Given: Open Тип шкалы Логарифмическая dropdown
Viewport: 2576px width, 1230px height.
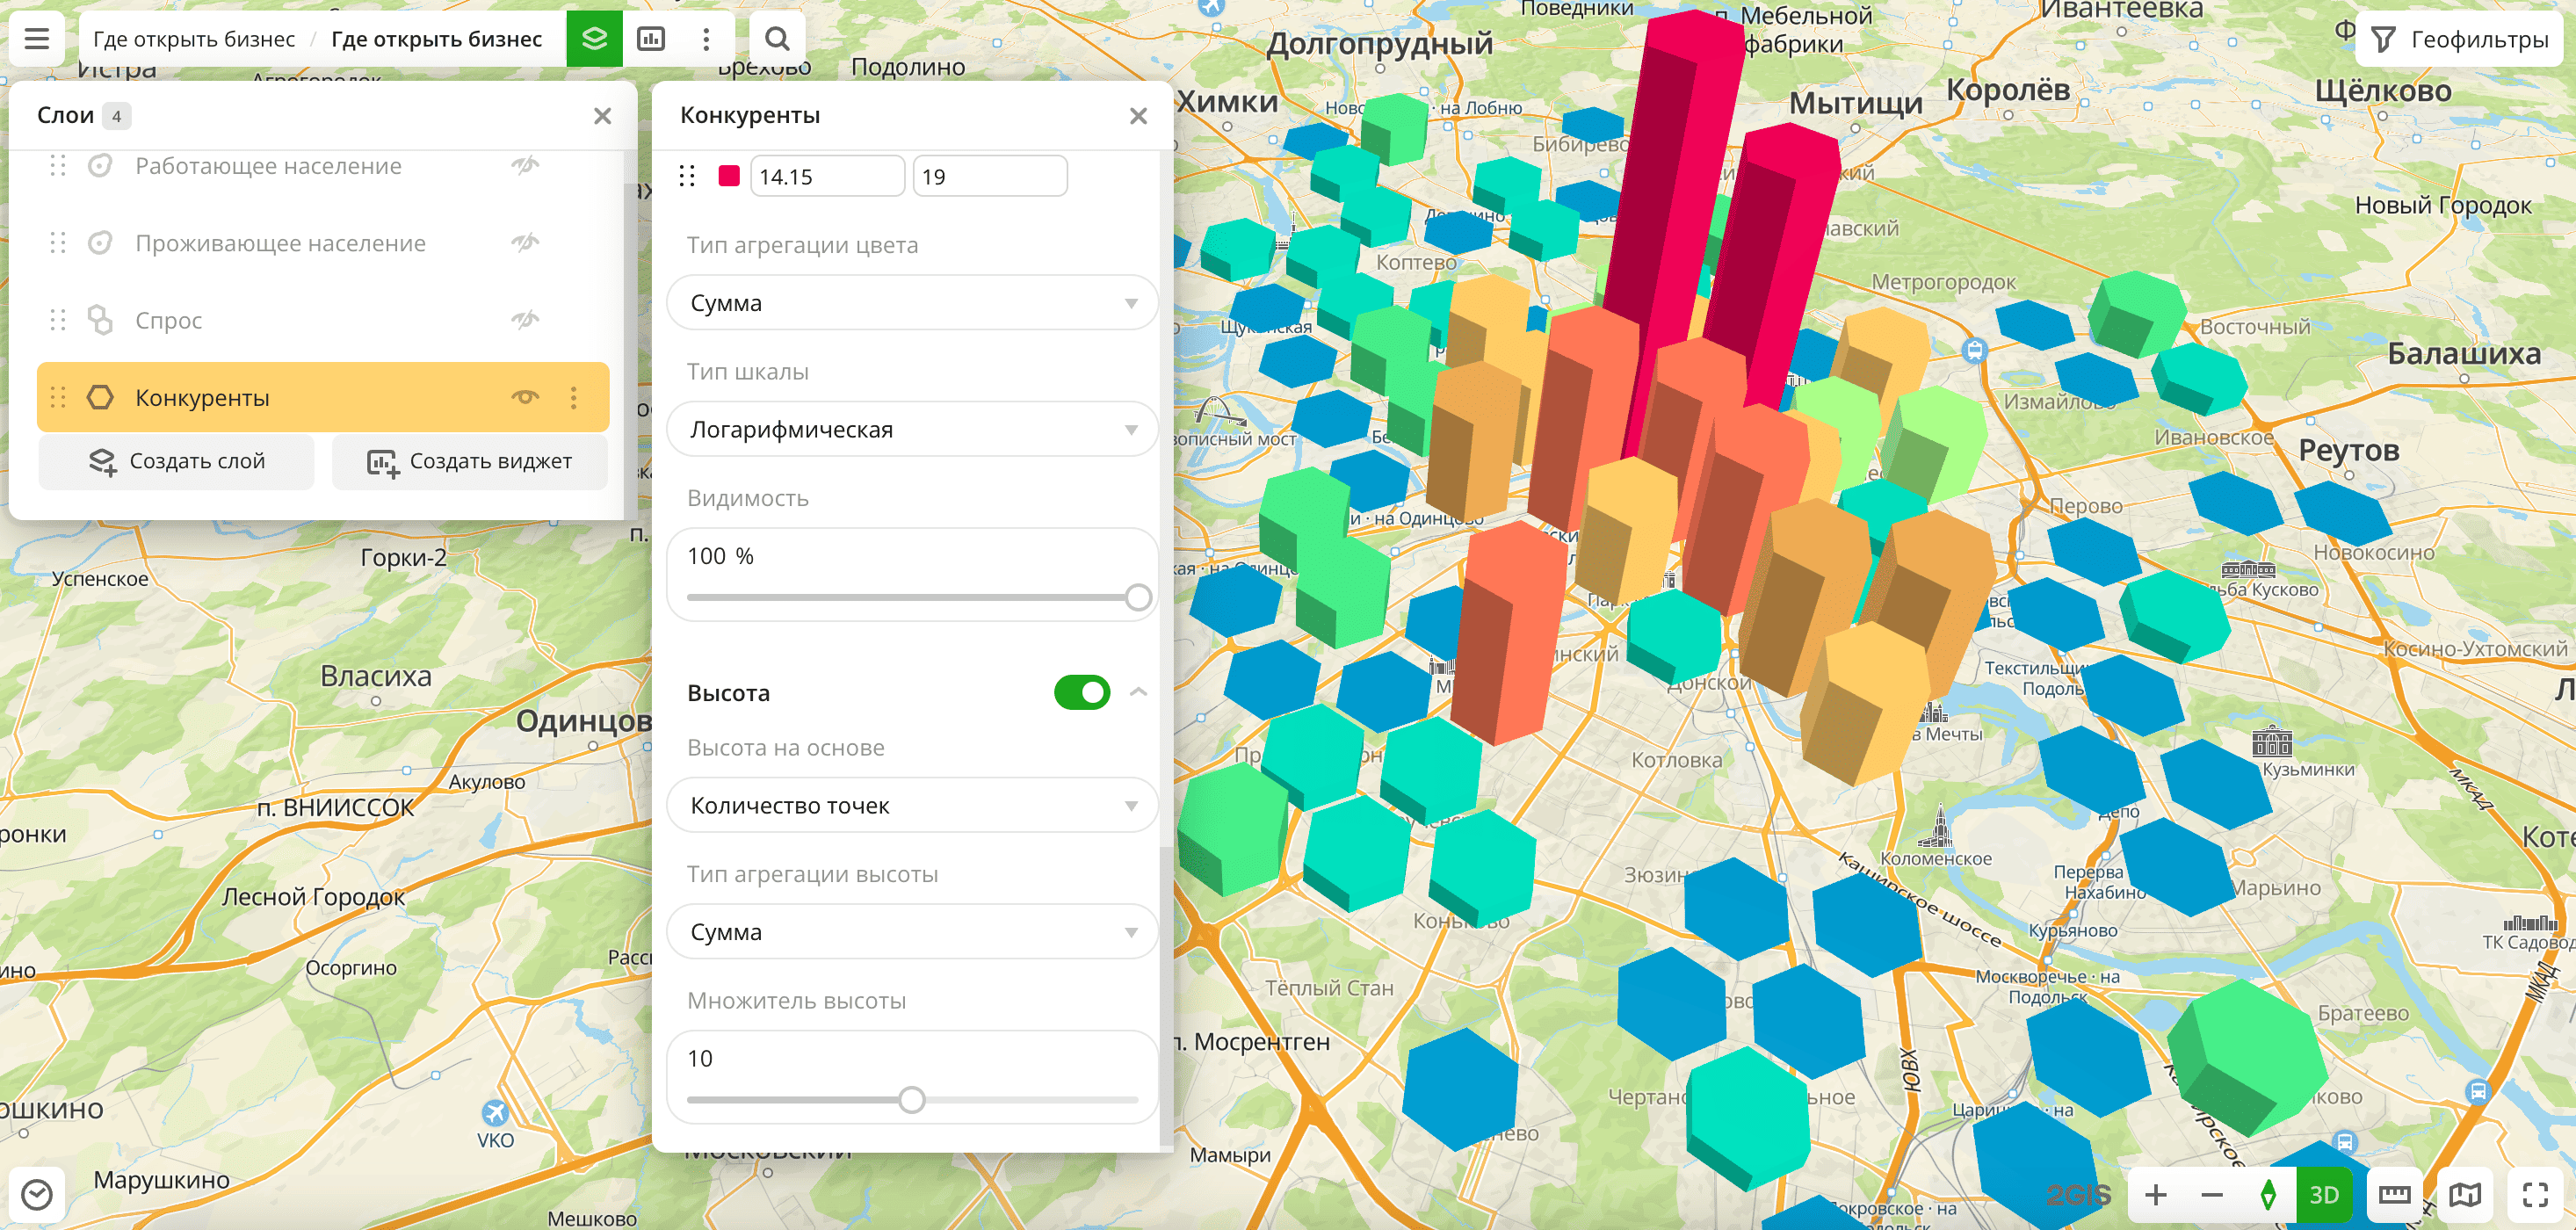Looking at the screenshot, I should click(911, 429).
